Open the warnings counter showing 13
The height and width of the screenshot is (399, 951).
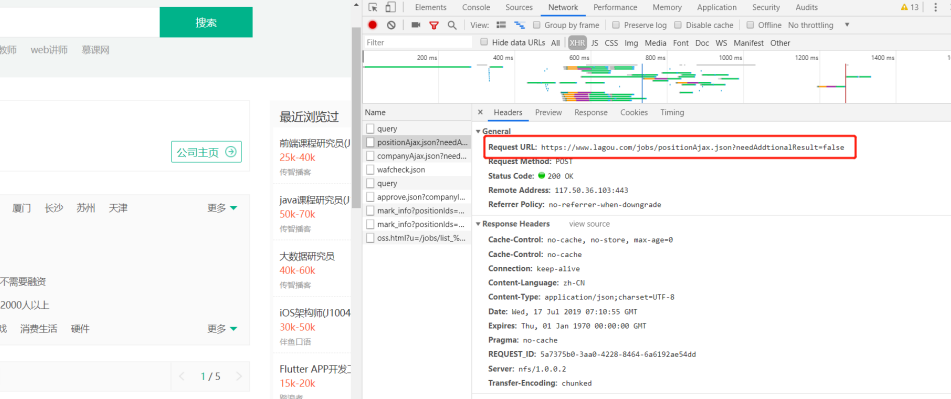pyautogui.click(x=909, y=7)
